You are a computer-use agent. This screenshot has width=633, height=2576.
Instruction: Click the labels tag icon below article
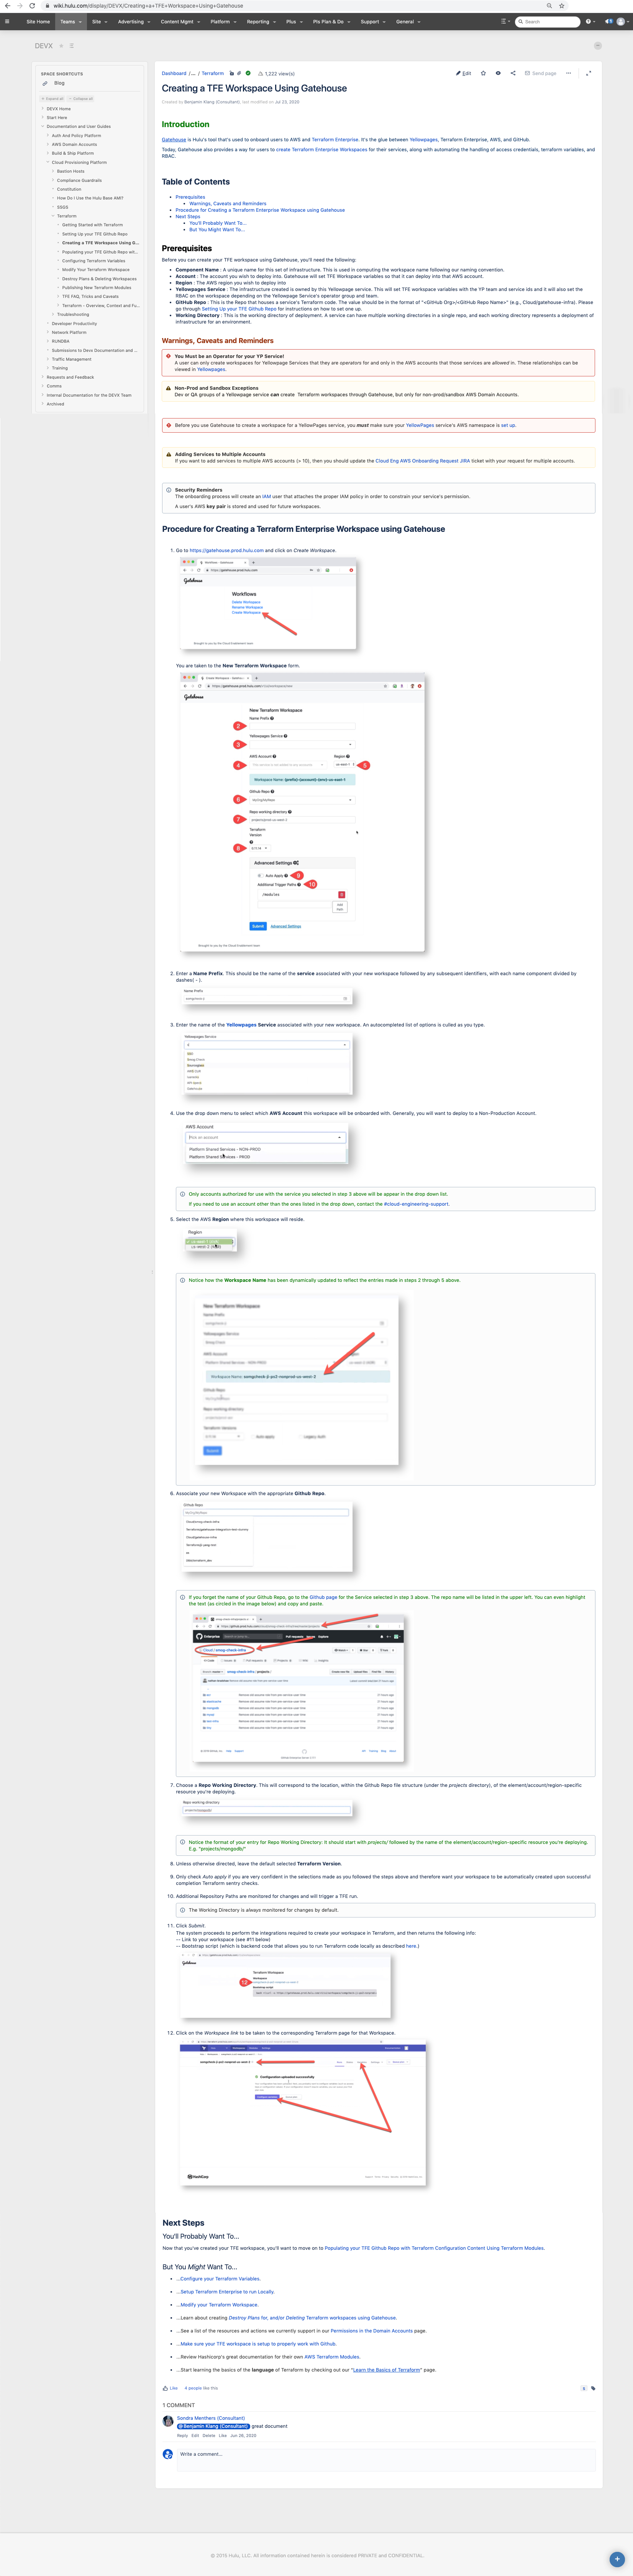[593, 2388]
